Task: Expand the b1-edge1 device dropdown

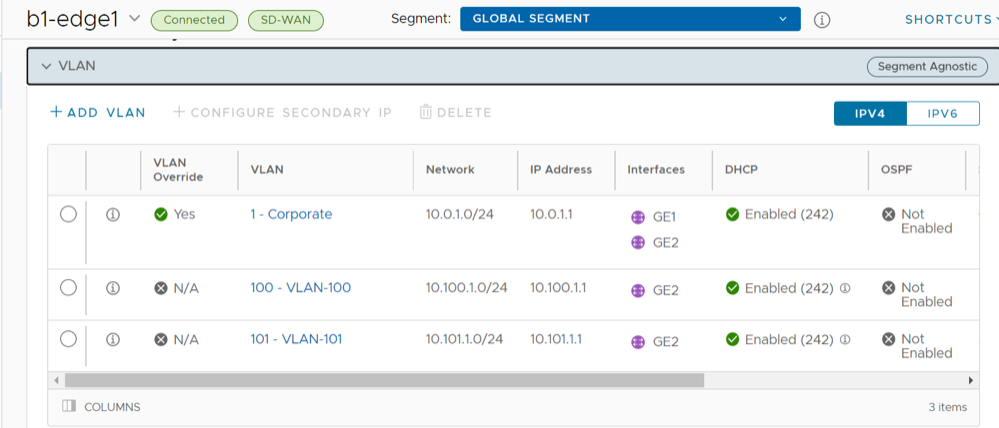Action: point(135,19)
